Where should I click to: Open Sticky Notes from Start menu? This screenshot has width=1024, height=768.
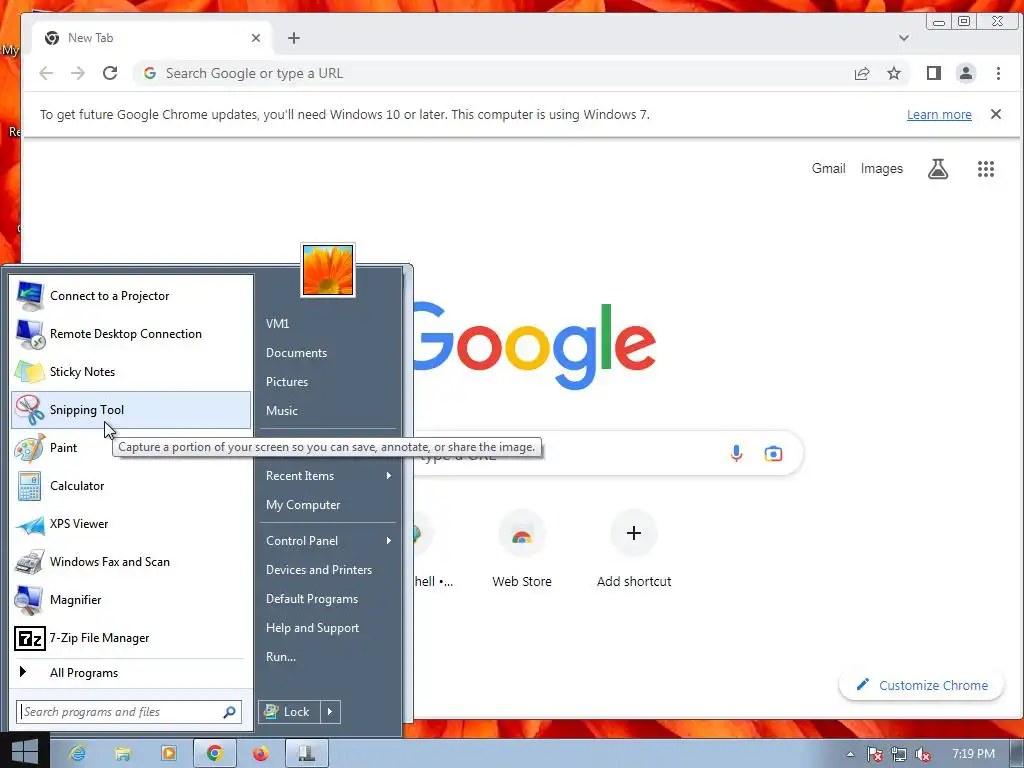131,372
